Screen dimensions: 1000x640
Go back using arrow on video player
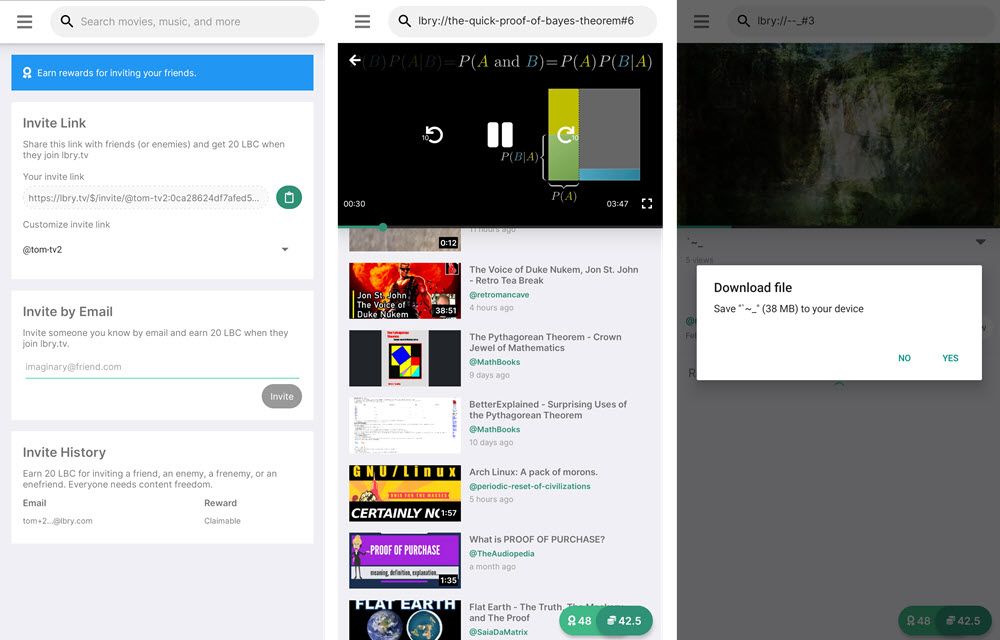pos(355,61)
